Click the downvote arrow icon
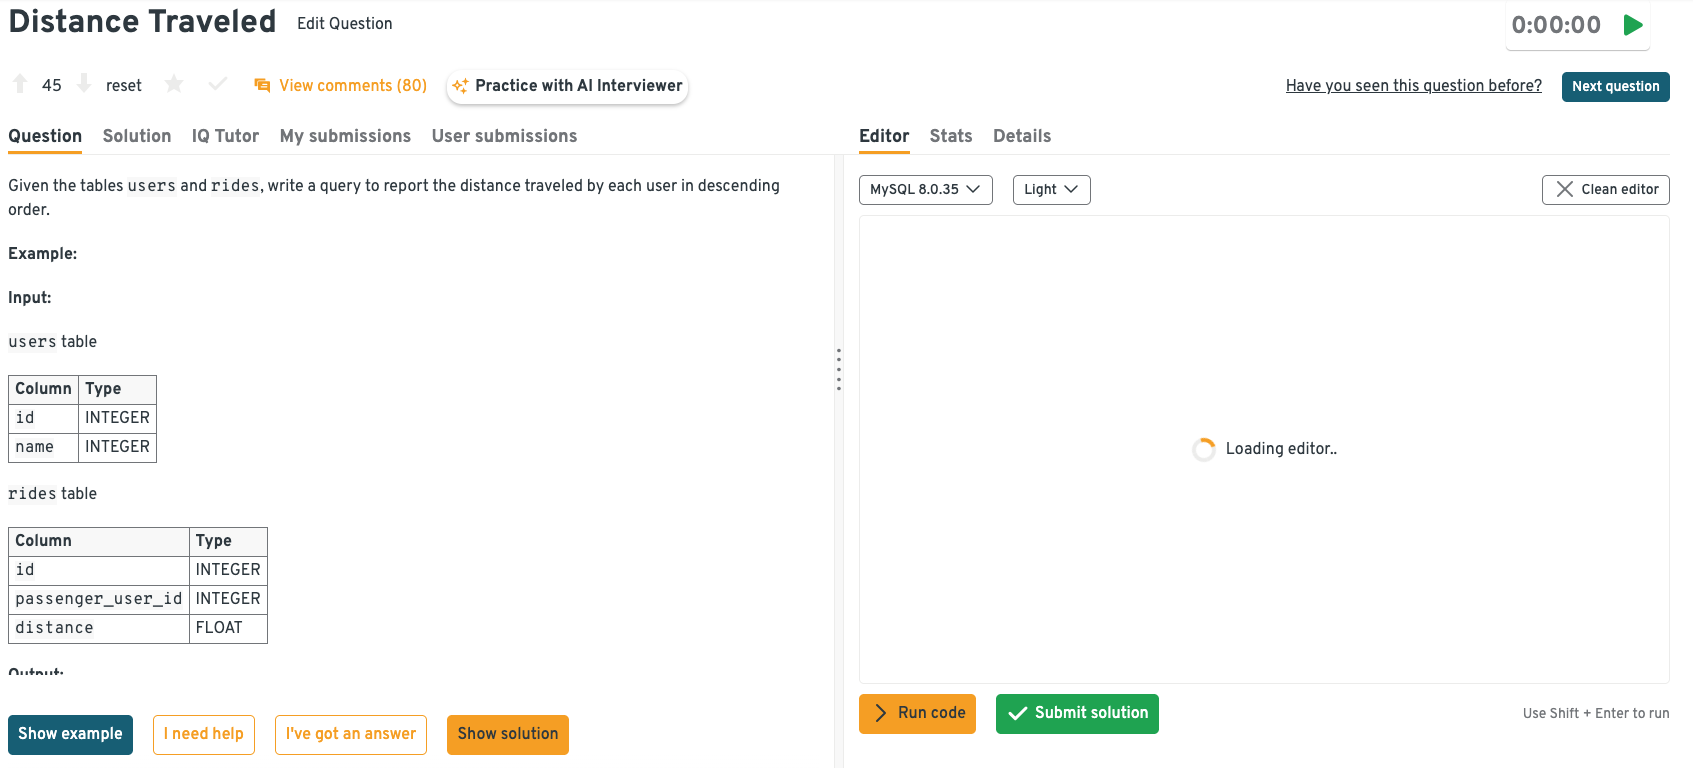 [x=84, y=84]
